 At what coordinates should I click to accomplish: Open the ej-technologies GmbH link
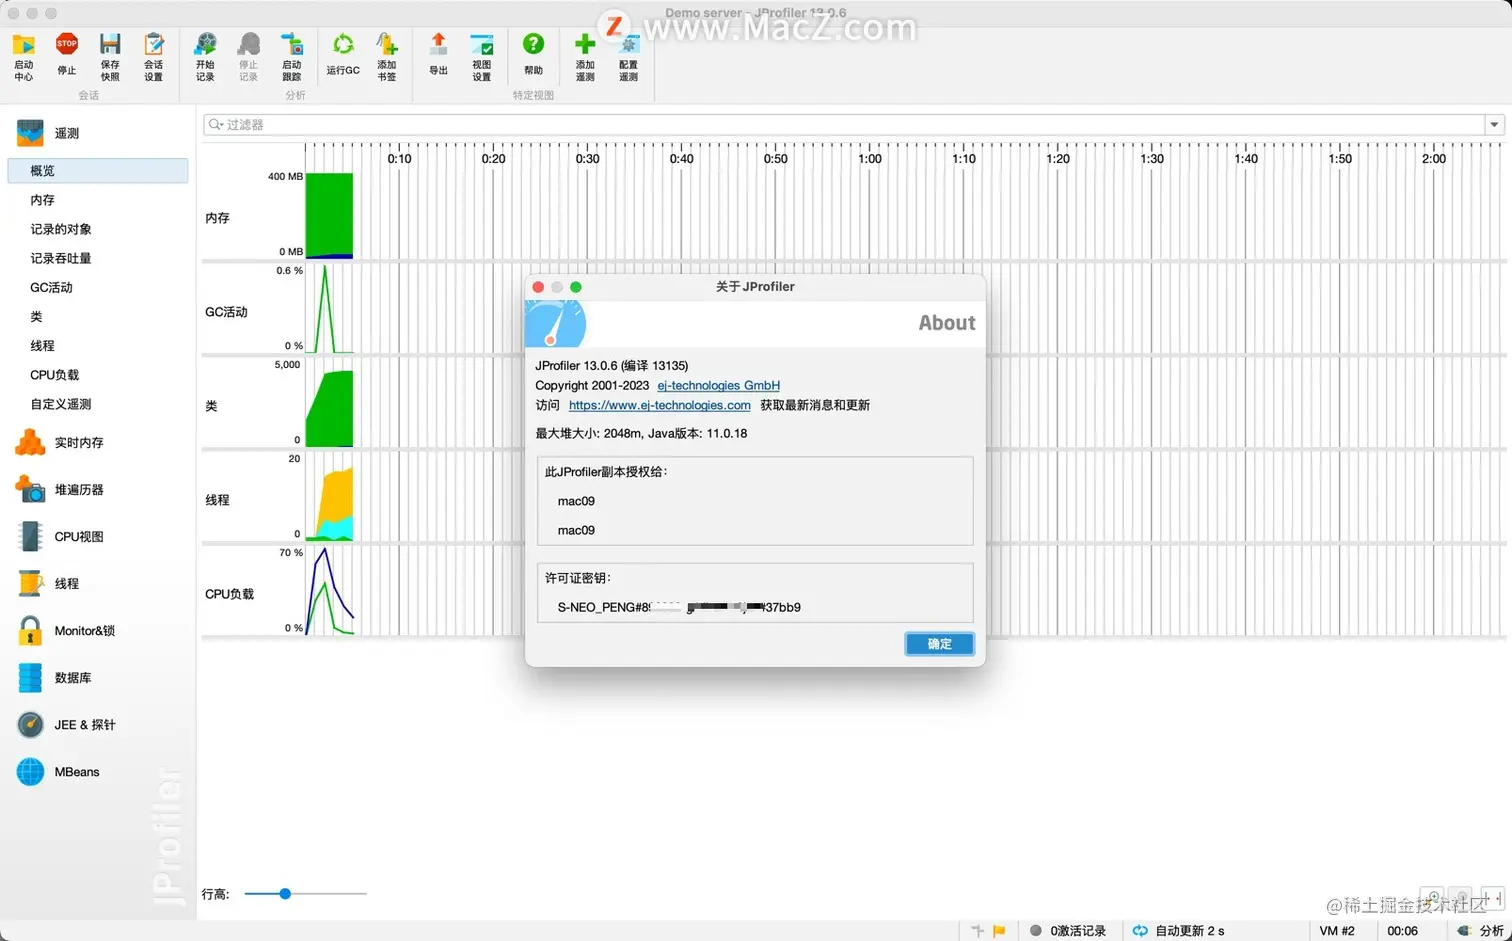click(x=718, y=385)
